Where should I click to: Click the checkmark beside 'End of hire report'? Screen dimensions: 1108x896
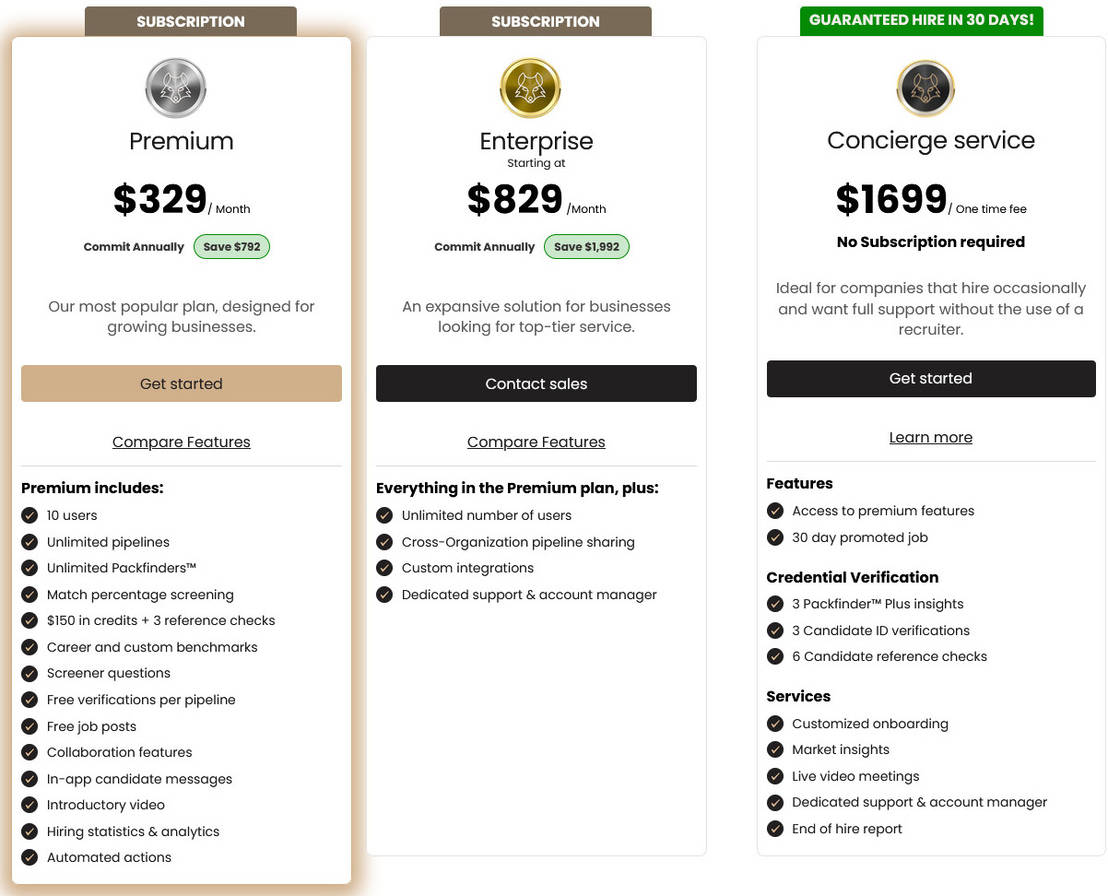click(775, 828)
